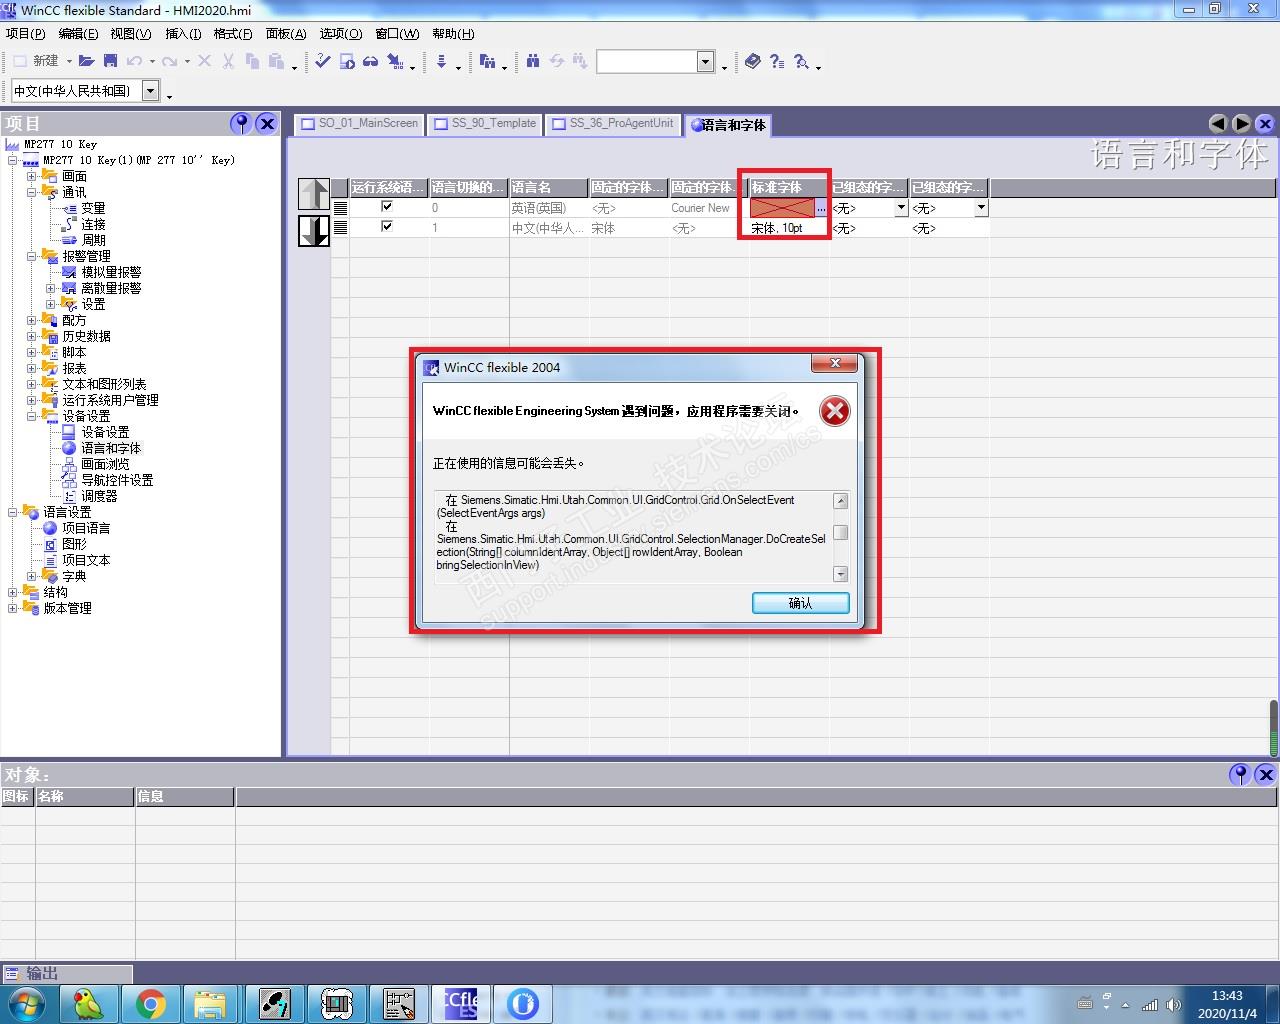This screenshot has width=1280, height=1024.
Task: Open the 项目(P) menu
Action: click(x=25, y=33)
